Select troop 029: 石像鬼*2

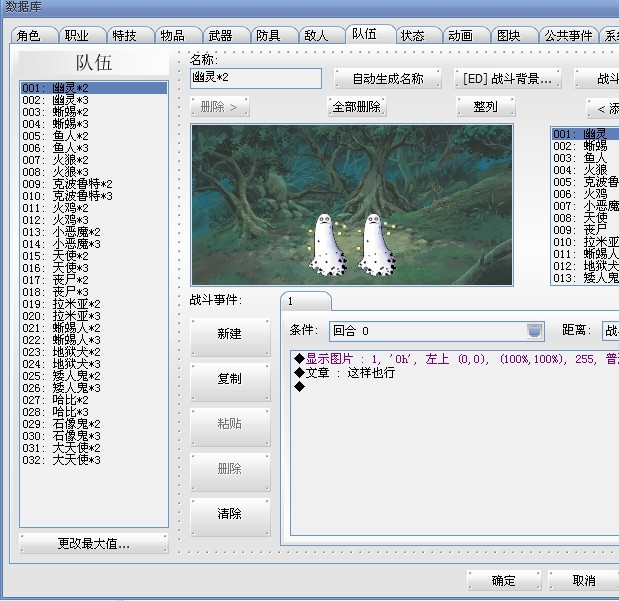[x=94, y=424]
